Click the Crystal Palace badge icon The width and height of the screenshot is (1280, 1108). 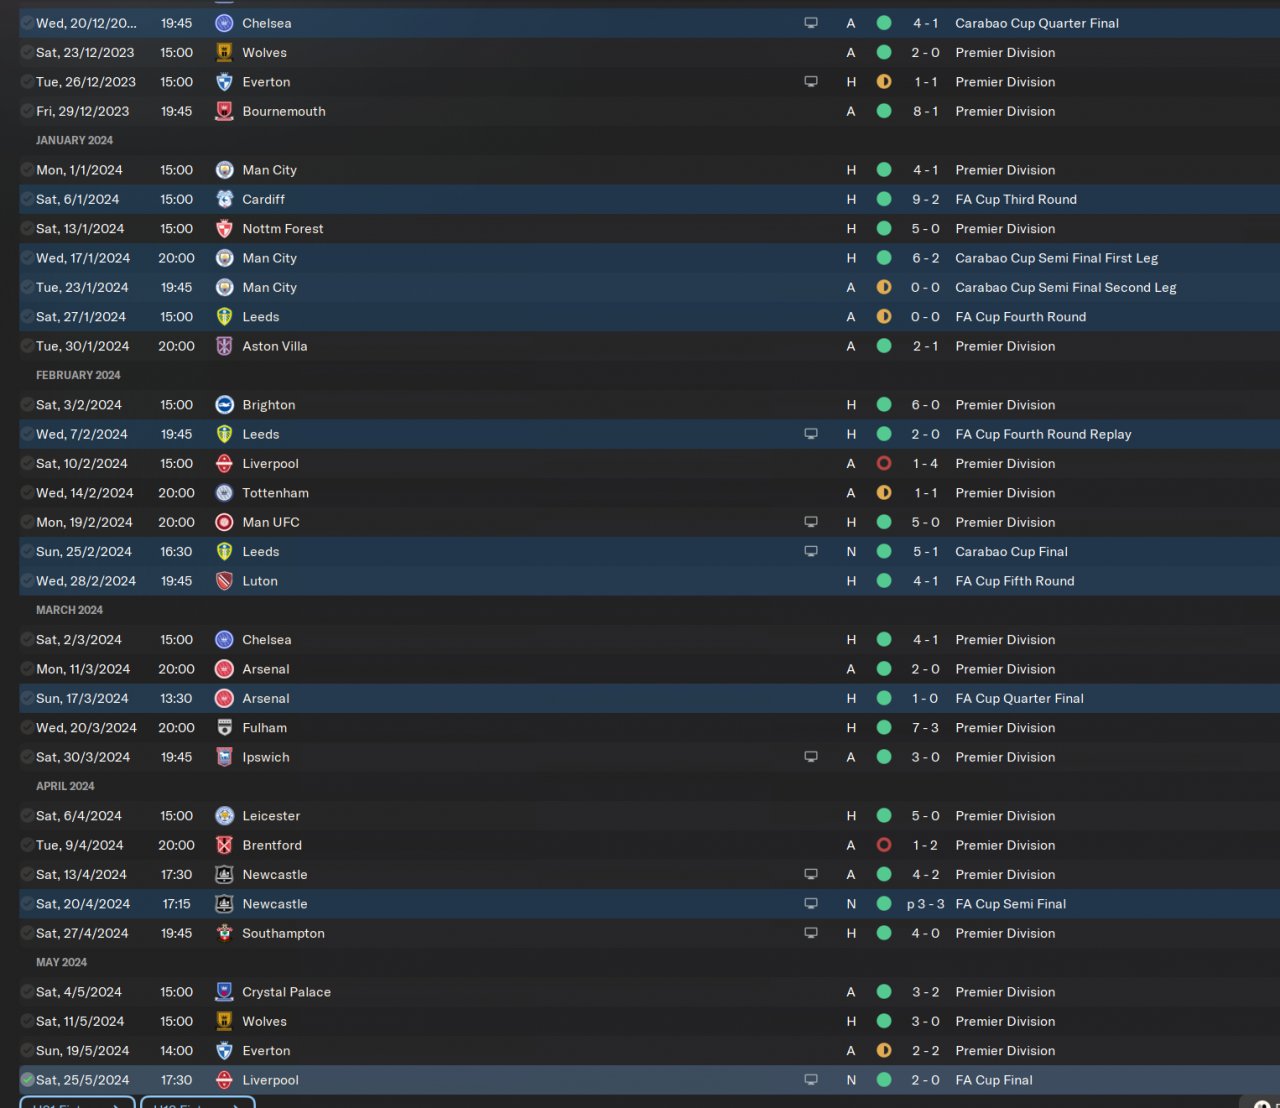click(x=224, y=992)
